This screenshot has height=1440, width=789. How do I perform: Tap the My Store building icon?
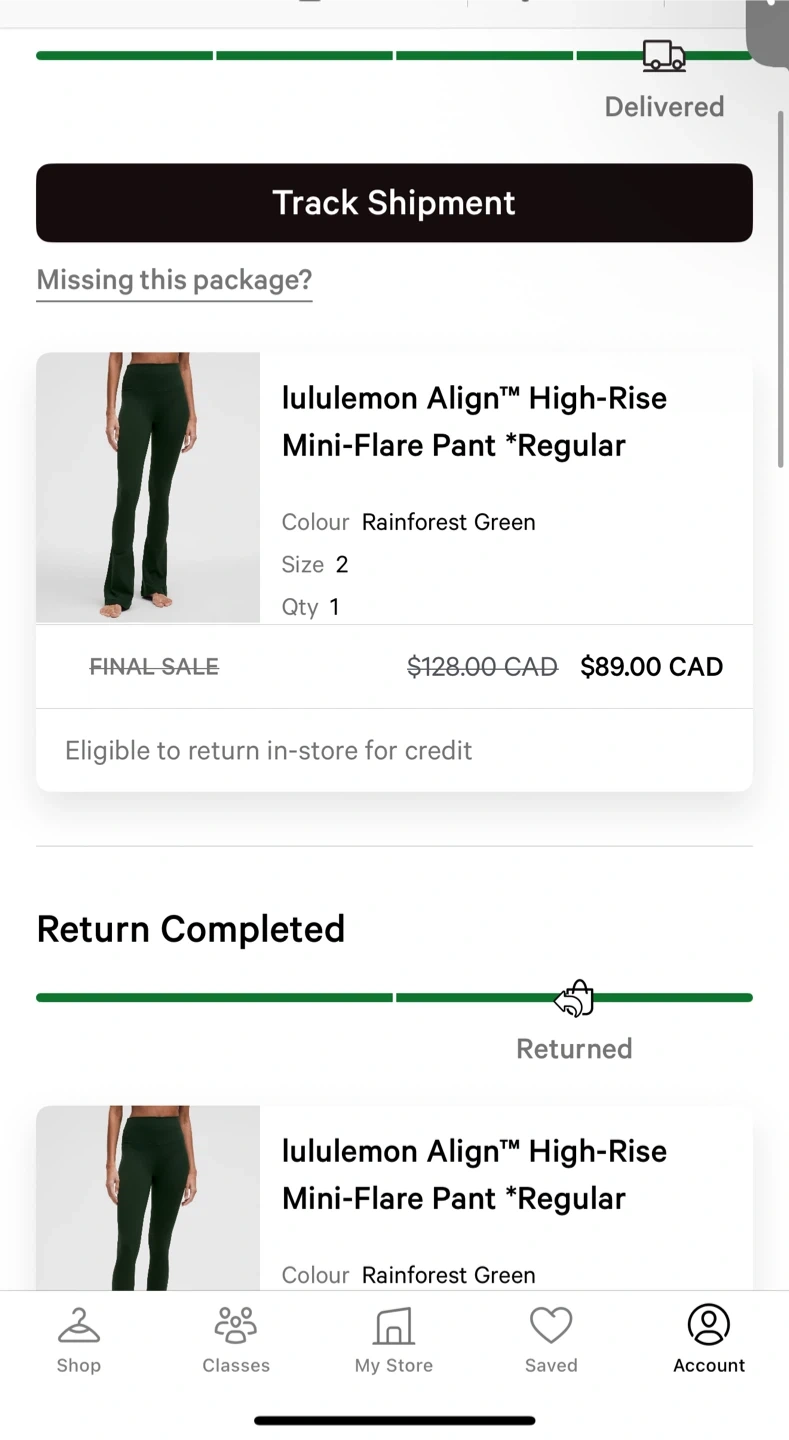click(394, 1326)
